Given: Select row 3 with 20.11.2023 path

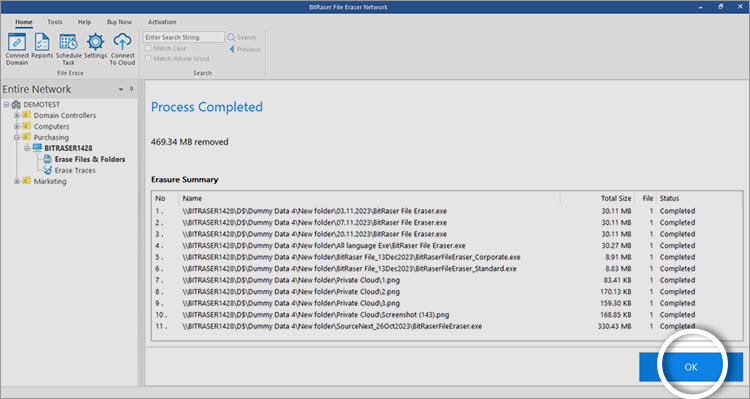Looking at the screenshot, I should point(447,234).
